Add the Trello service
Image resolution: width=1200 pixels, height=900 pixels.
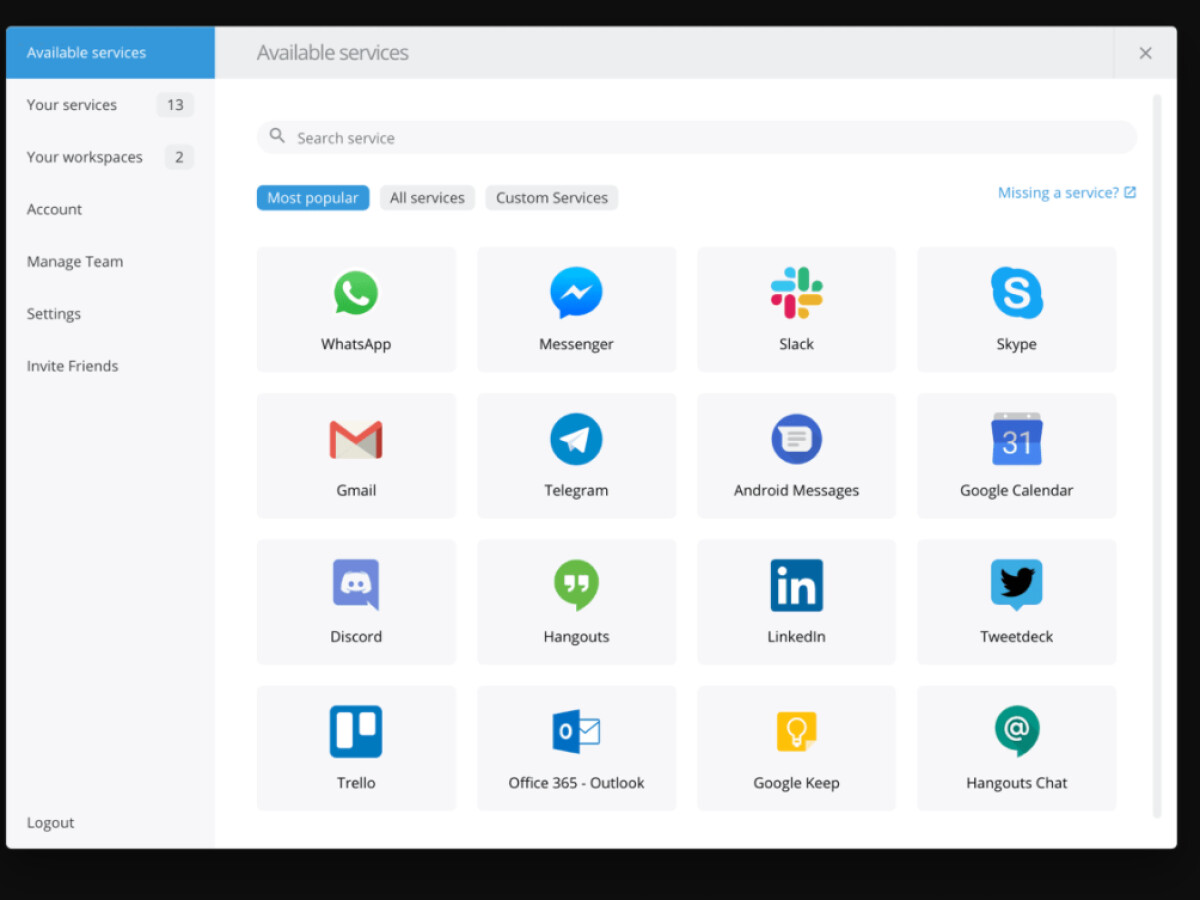tap(356, 747)
